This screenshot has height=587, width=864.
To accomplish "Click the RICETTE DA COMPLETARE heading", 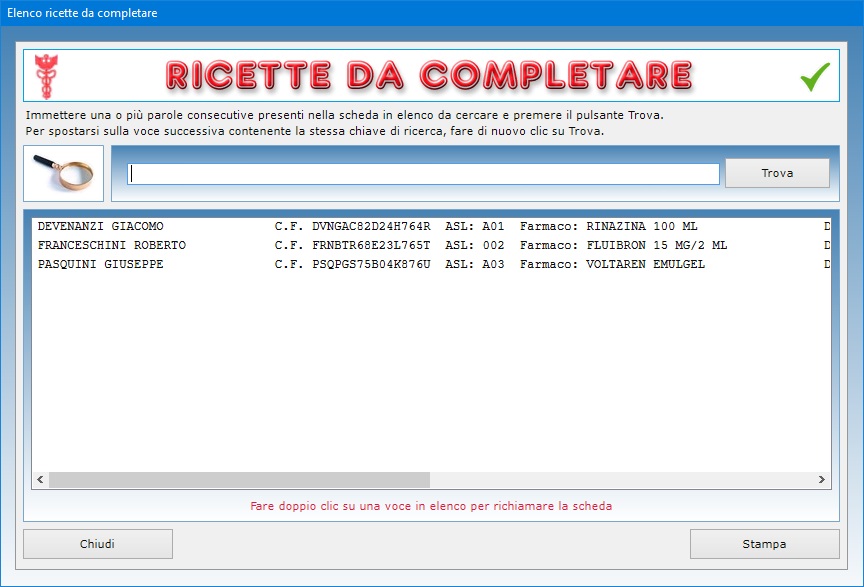I will [429, 76].
